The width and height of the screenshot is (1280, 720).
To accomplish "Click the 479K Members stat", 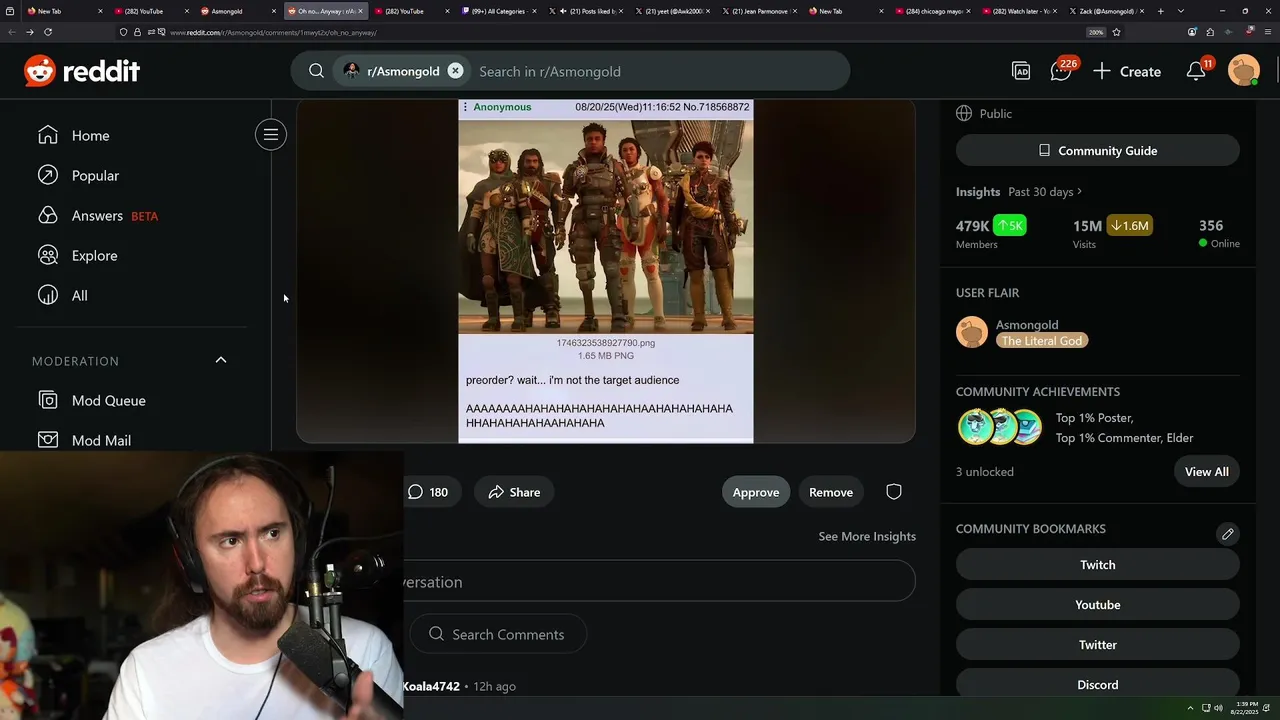I will click(x=991, y=233).
